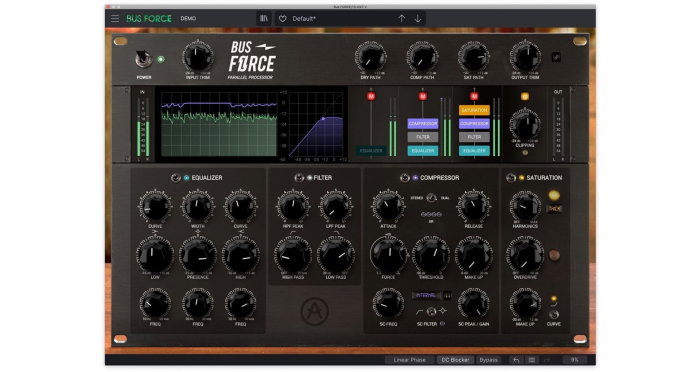Mute the dry path with M button
This screenshot has height=372, width=700.
click(371, 96)
